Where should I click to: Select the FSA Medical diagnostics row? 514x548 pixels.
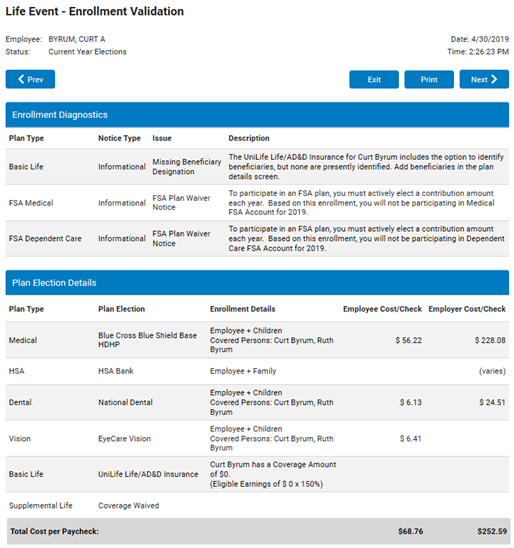tap(257, 203)
